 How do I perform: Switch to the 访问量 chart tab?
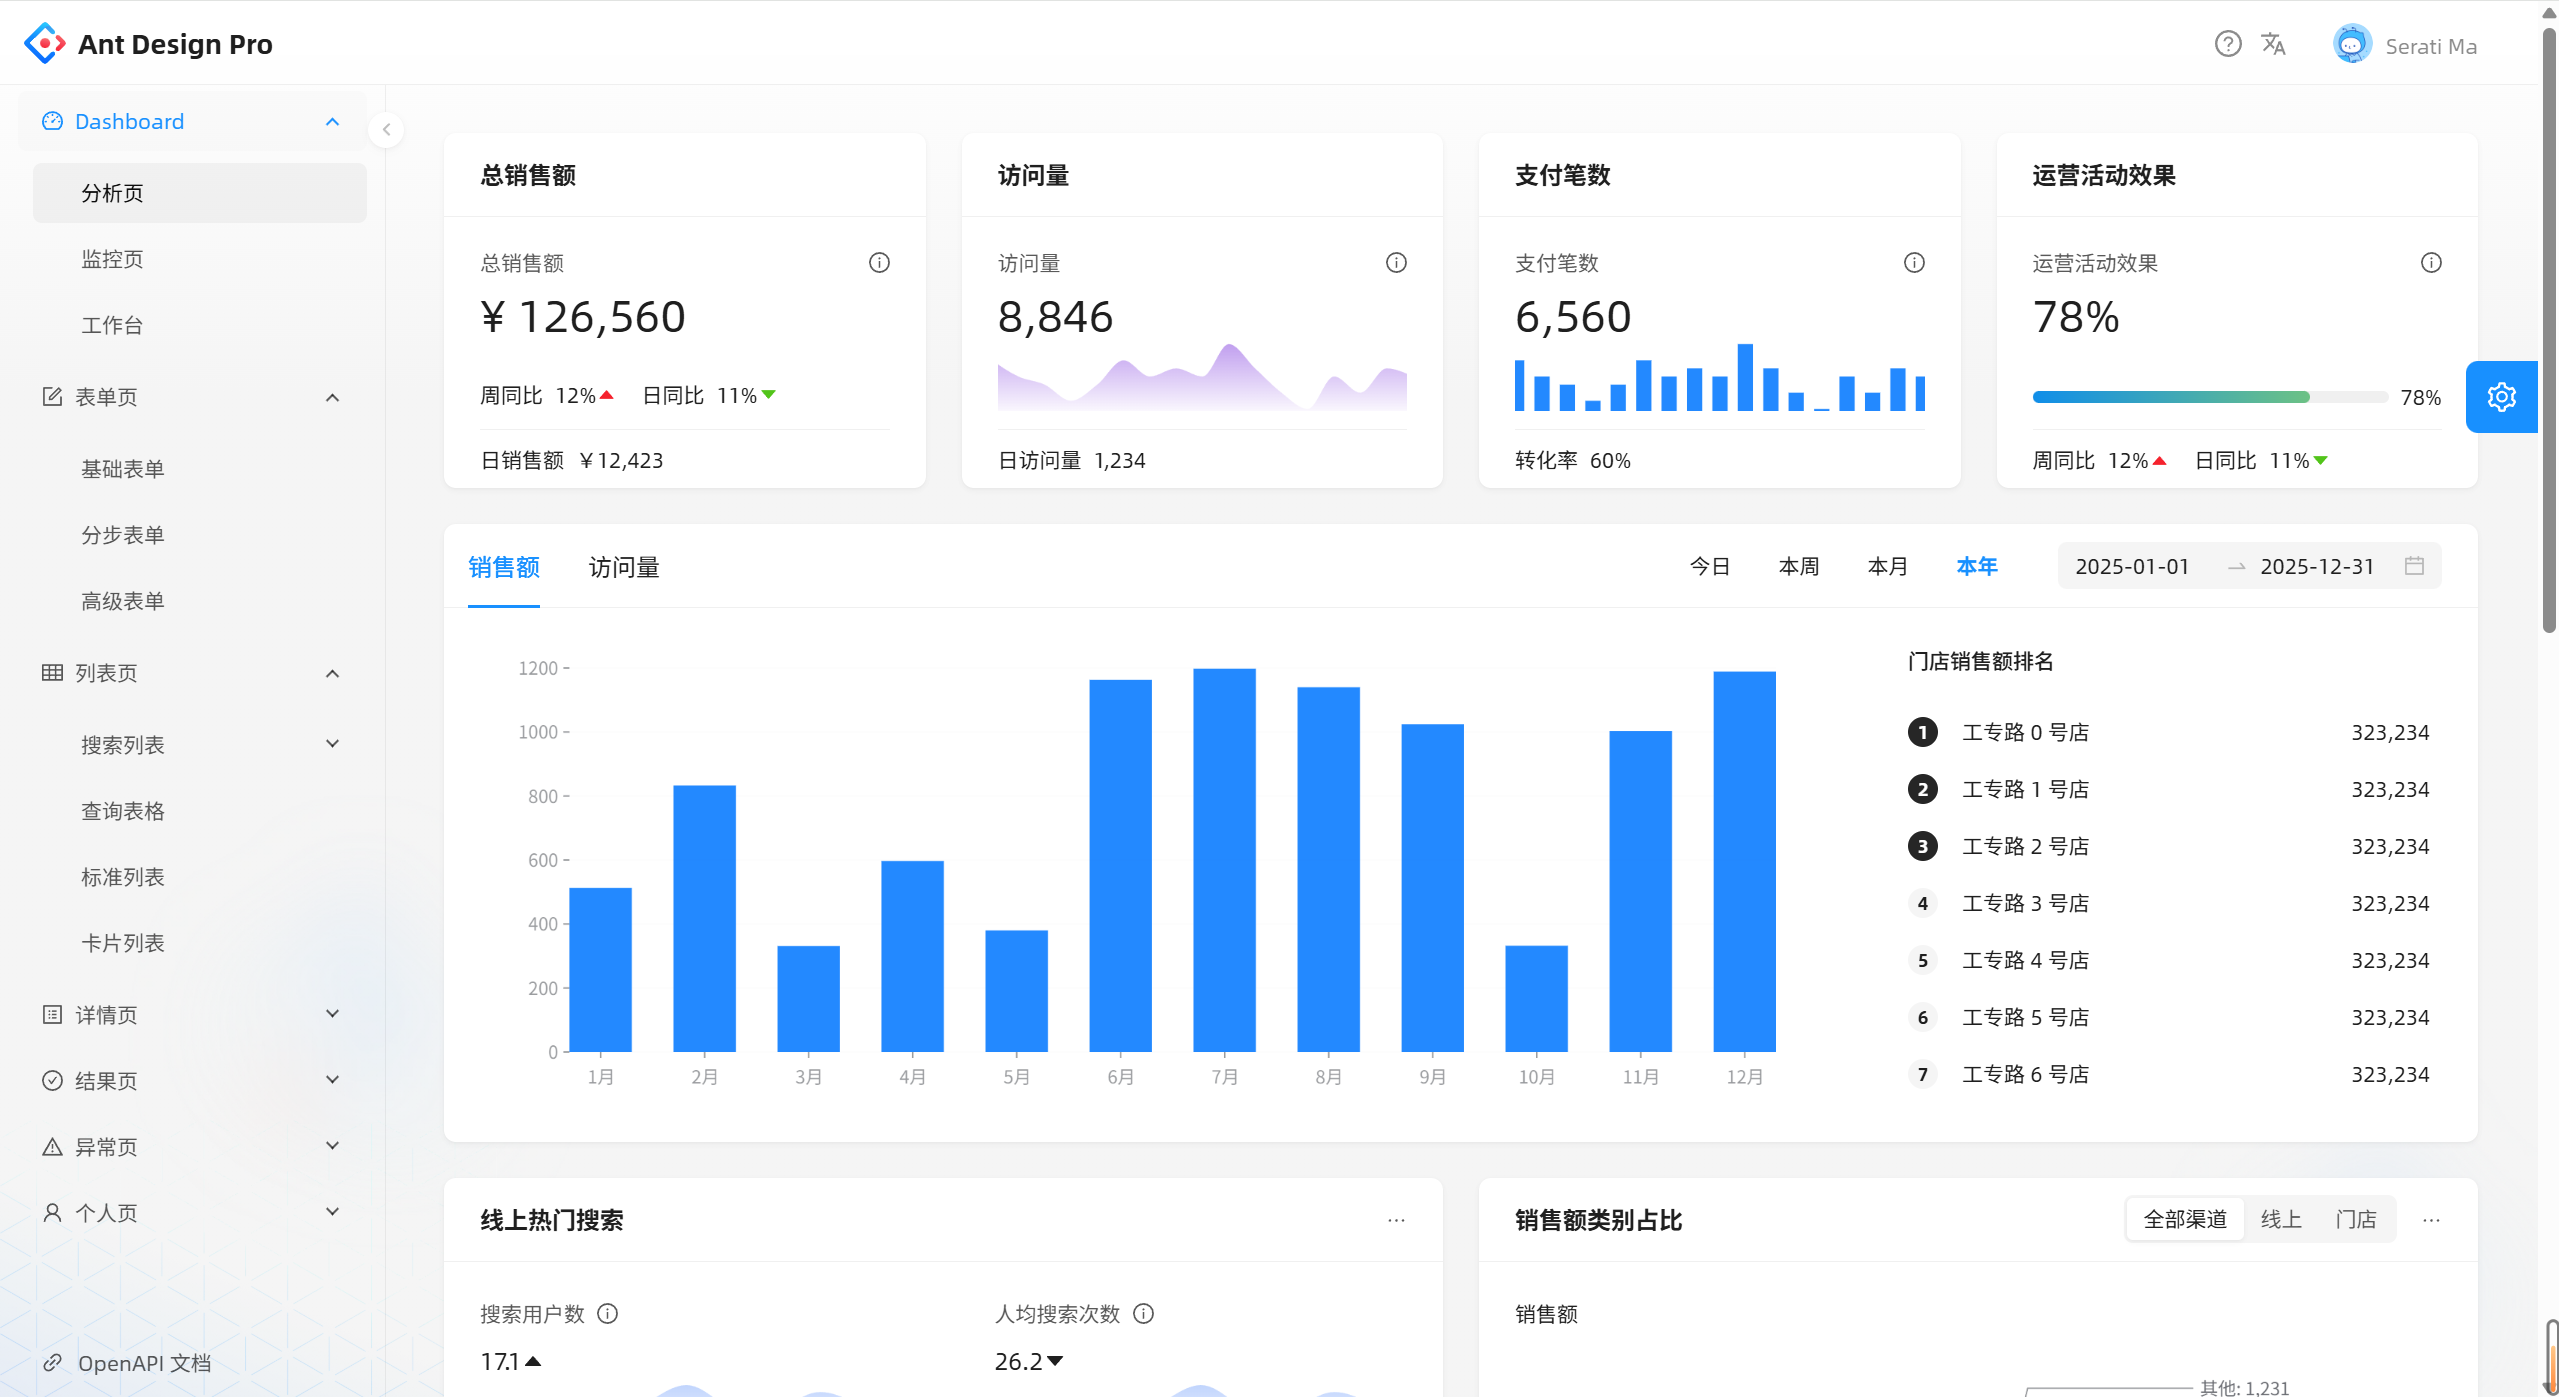pos(624,567)
